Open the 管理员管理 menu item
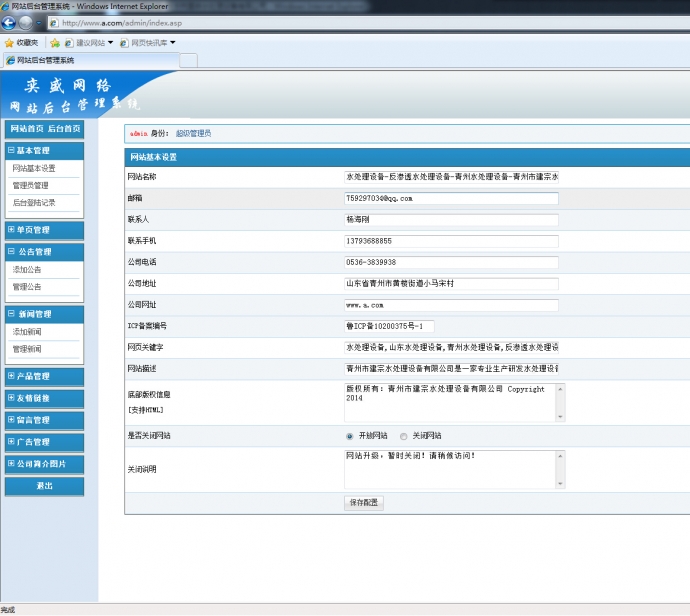The width and height of the screenshot is (690, 616). [x=30, y=185]
